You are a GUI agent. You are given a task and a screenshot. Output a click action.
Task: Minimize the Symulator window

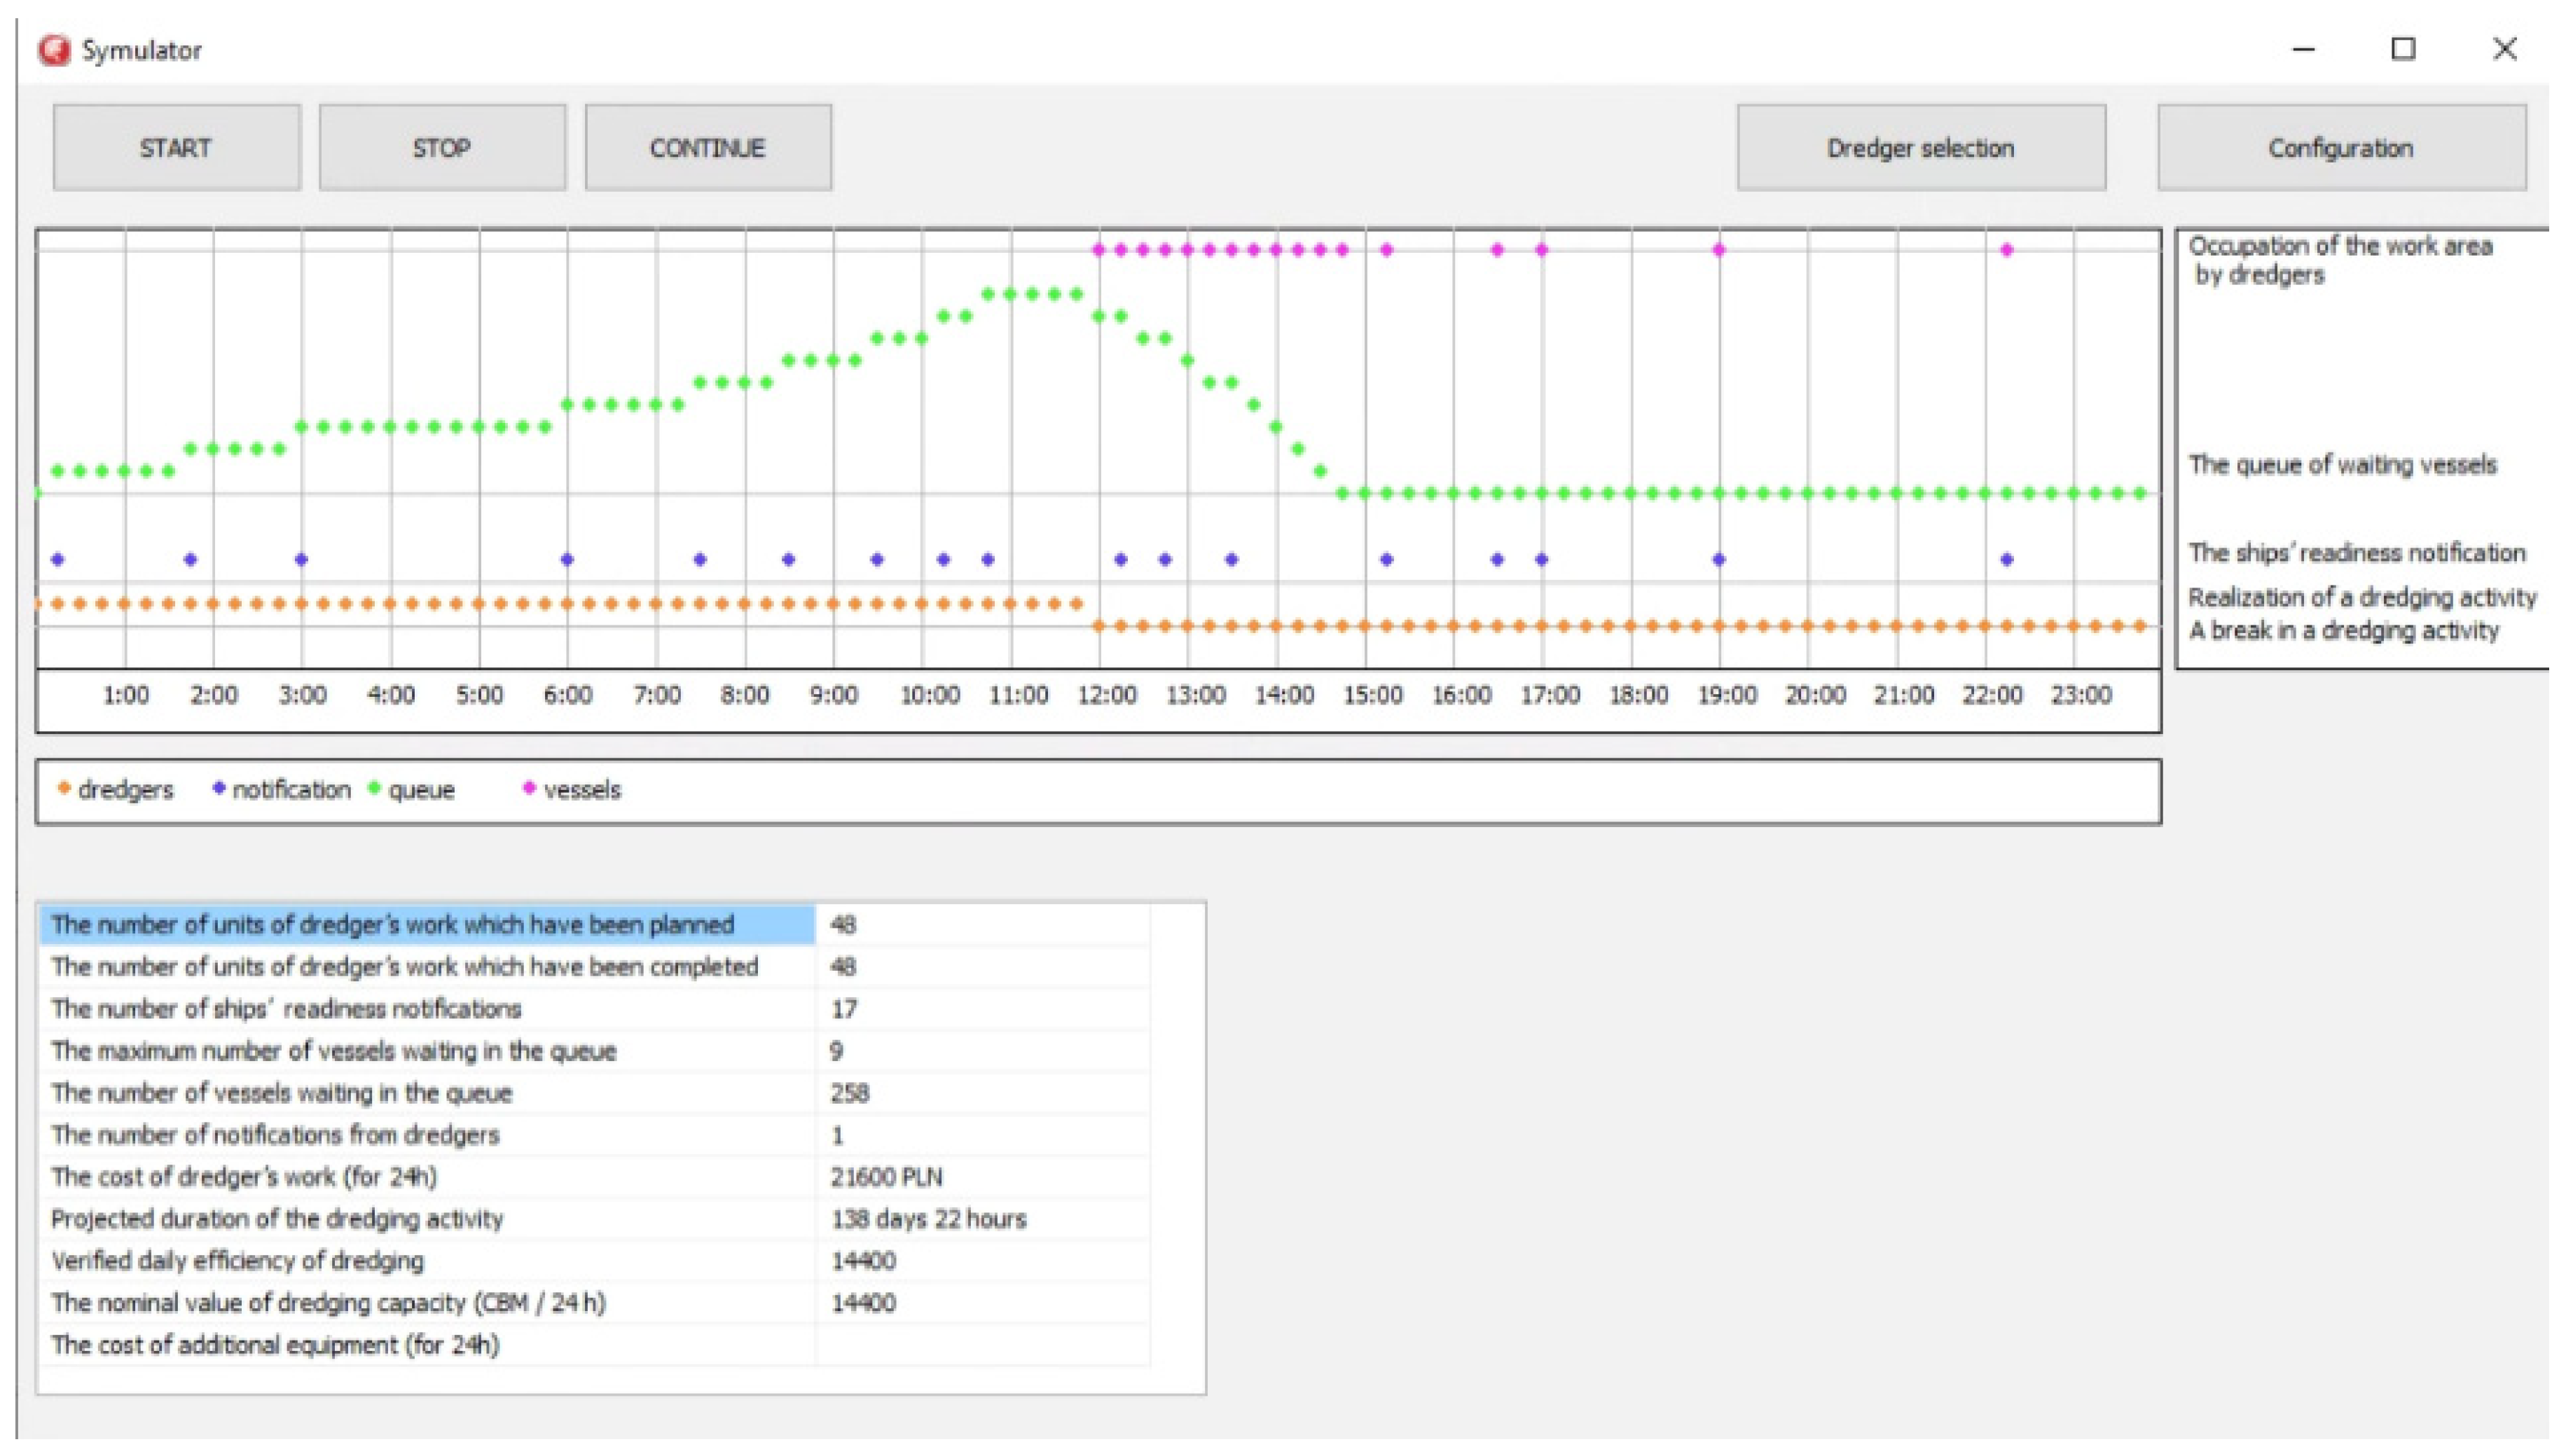point(2304,49)
